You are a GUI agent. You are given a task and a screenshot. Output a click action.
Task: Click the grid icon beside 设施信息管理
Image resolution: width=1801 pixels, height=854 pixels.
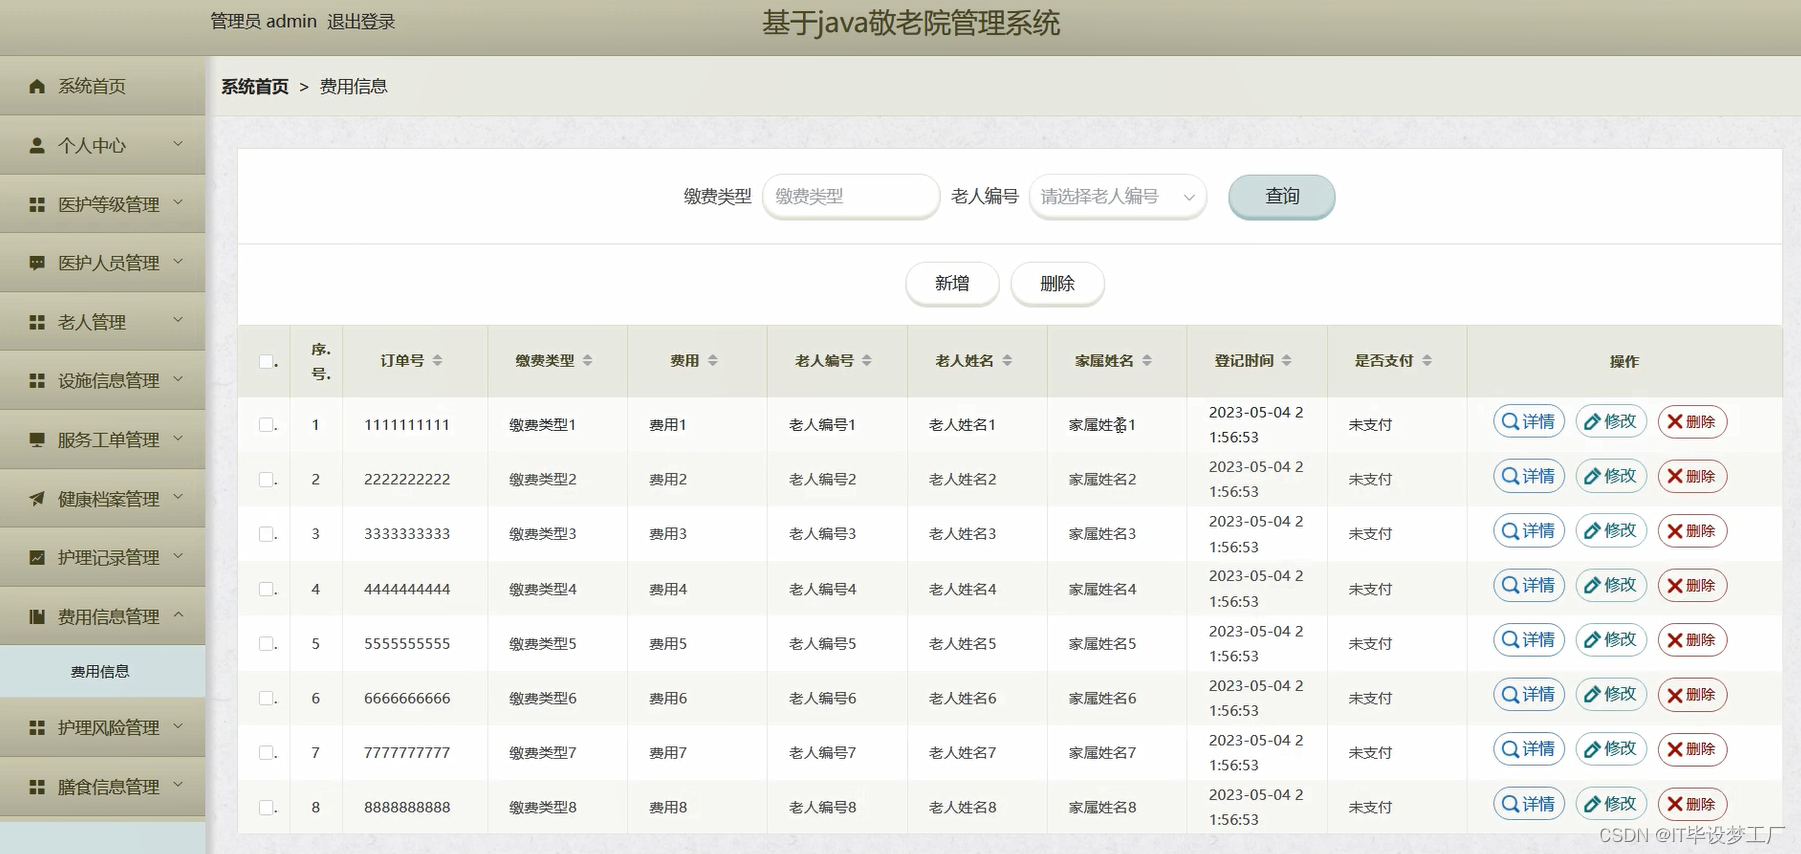(x=37, y=381)
